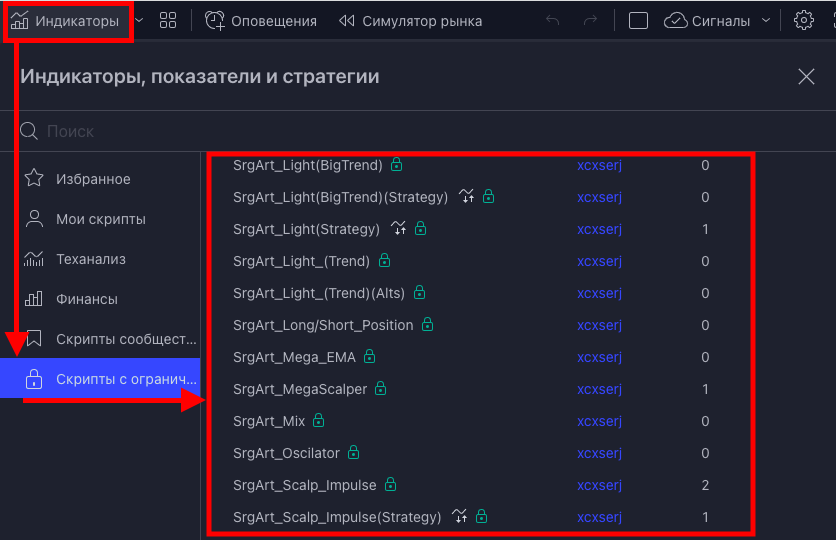Start the Симулятор рынка replay
The width and height of the screenshot is (836, 540).
tap(410, 21)
